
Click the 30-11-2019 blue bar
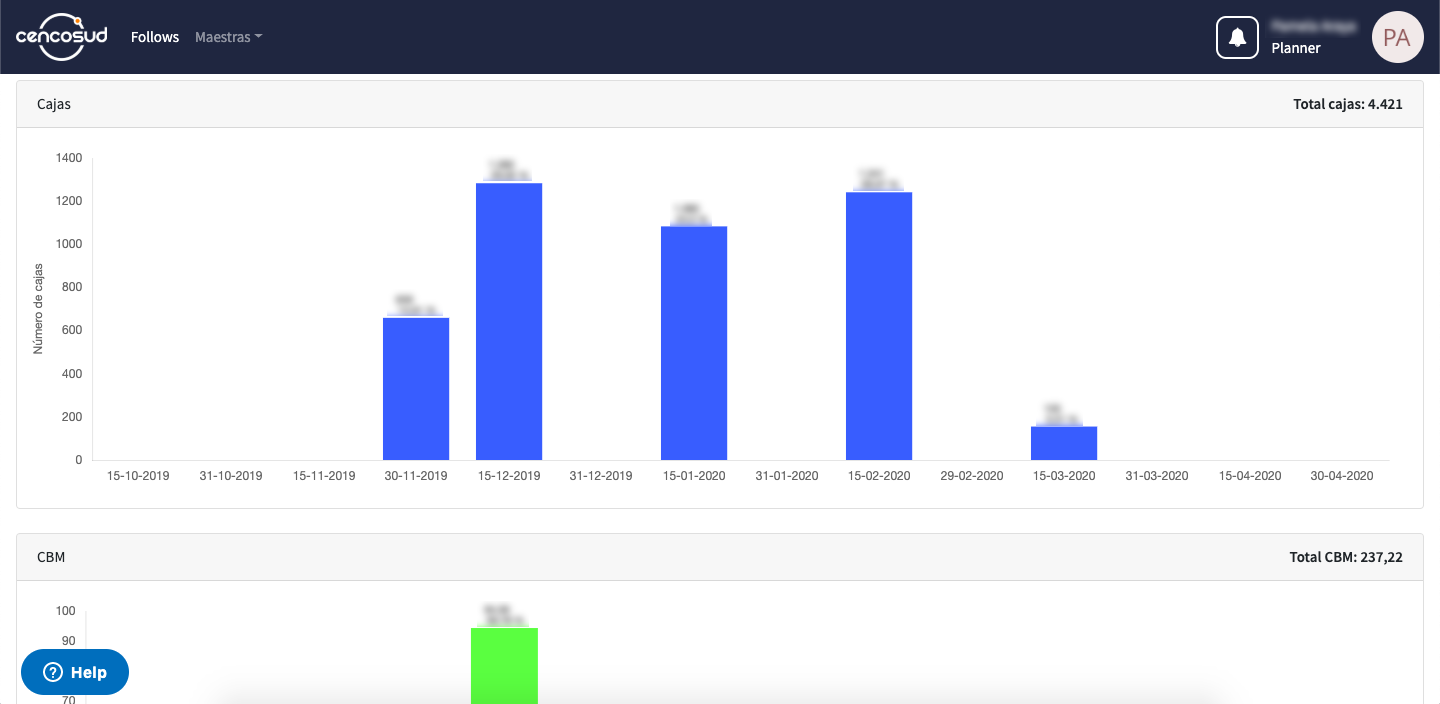[416, 389]
